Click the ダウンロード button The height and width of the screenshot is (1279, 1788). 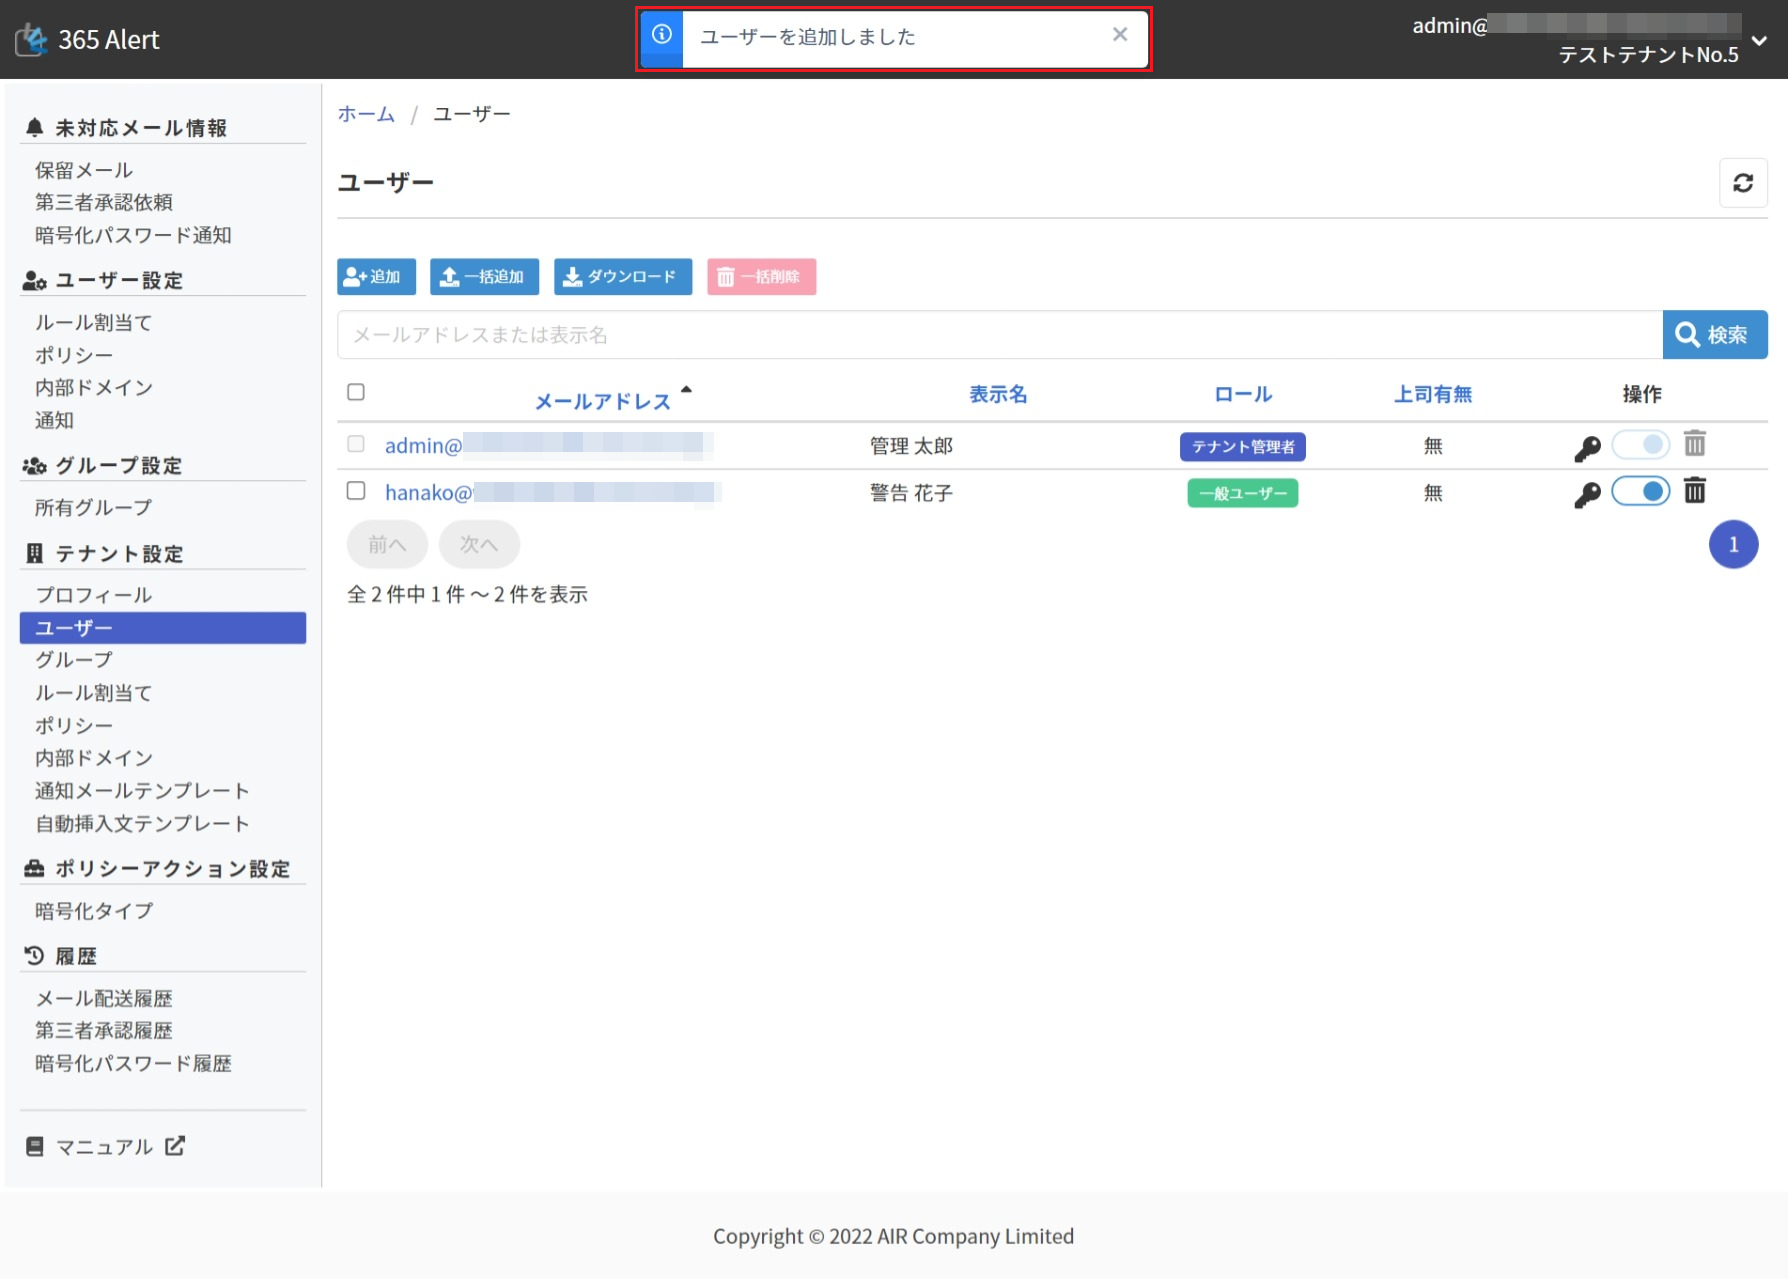pos(622,277)
